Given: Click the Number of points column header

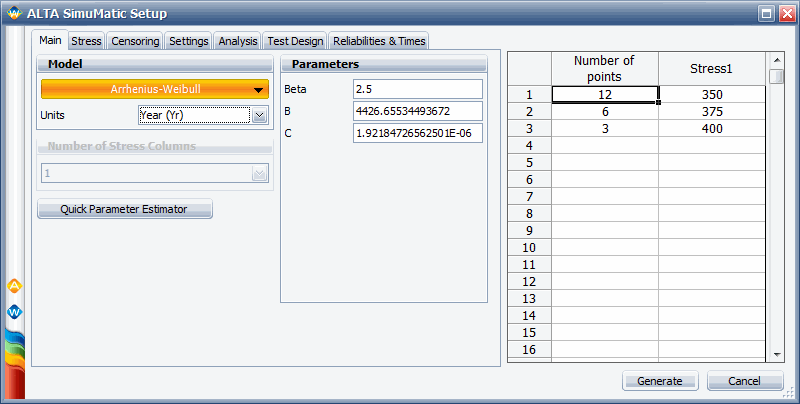Looking at the screenshot, I should point(605,68).
